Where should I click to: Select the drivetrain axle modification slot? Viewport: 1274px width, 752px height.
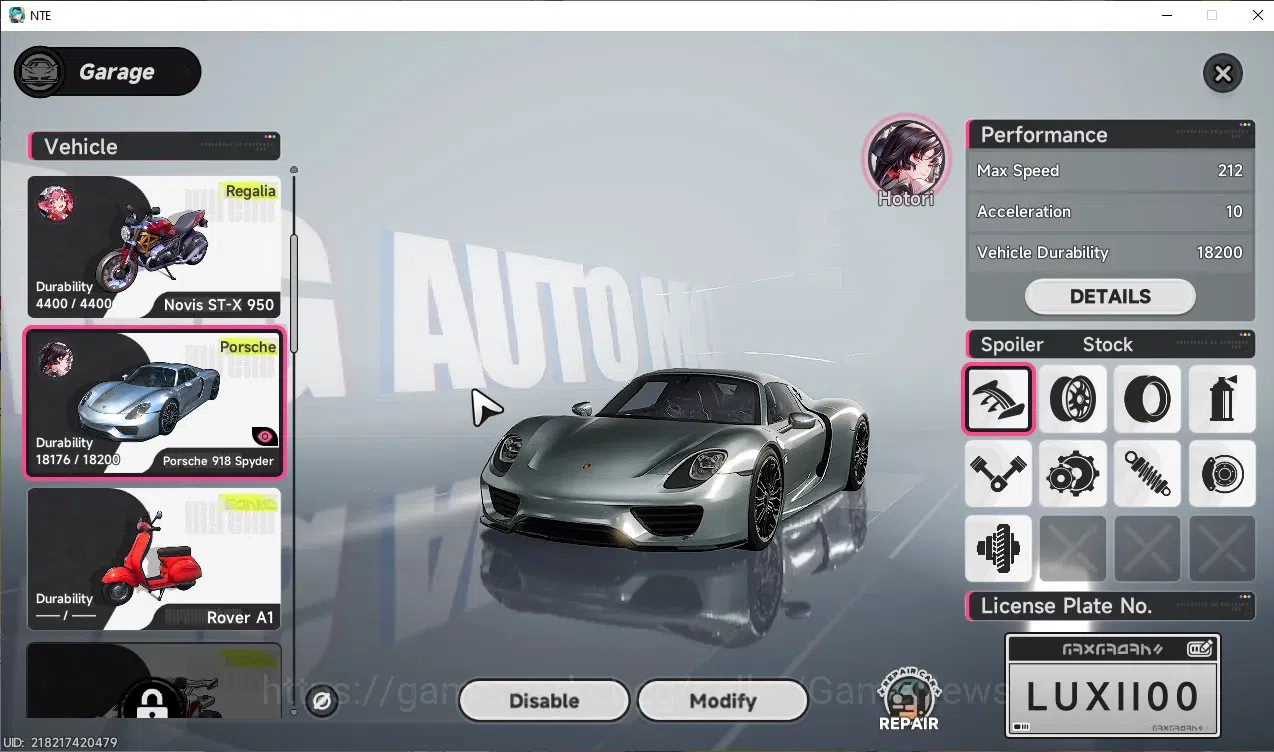point(998,548)
